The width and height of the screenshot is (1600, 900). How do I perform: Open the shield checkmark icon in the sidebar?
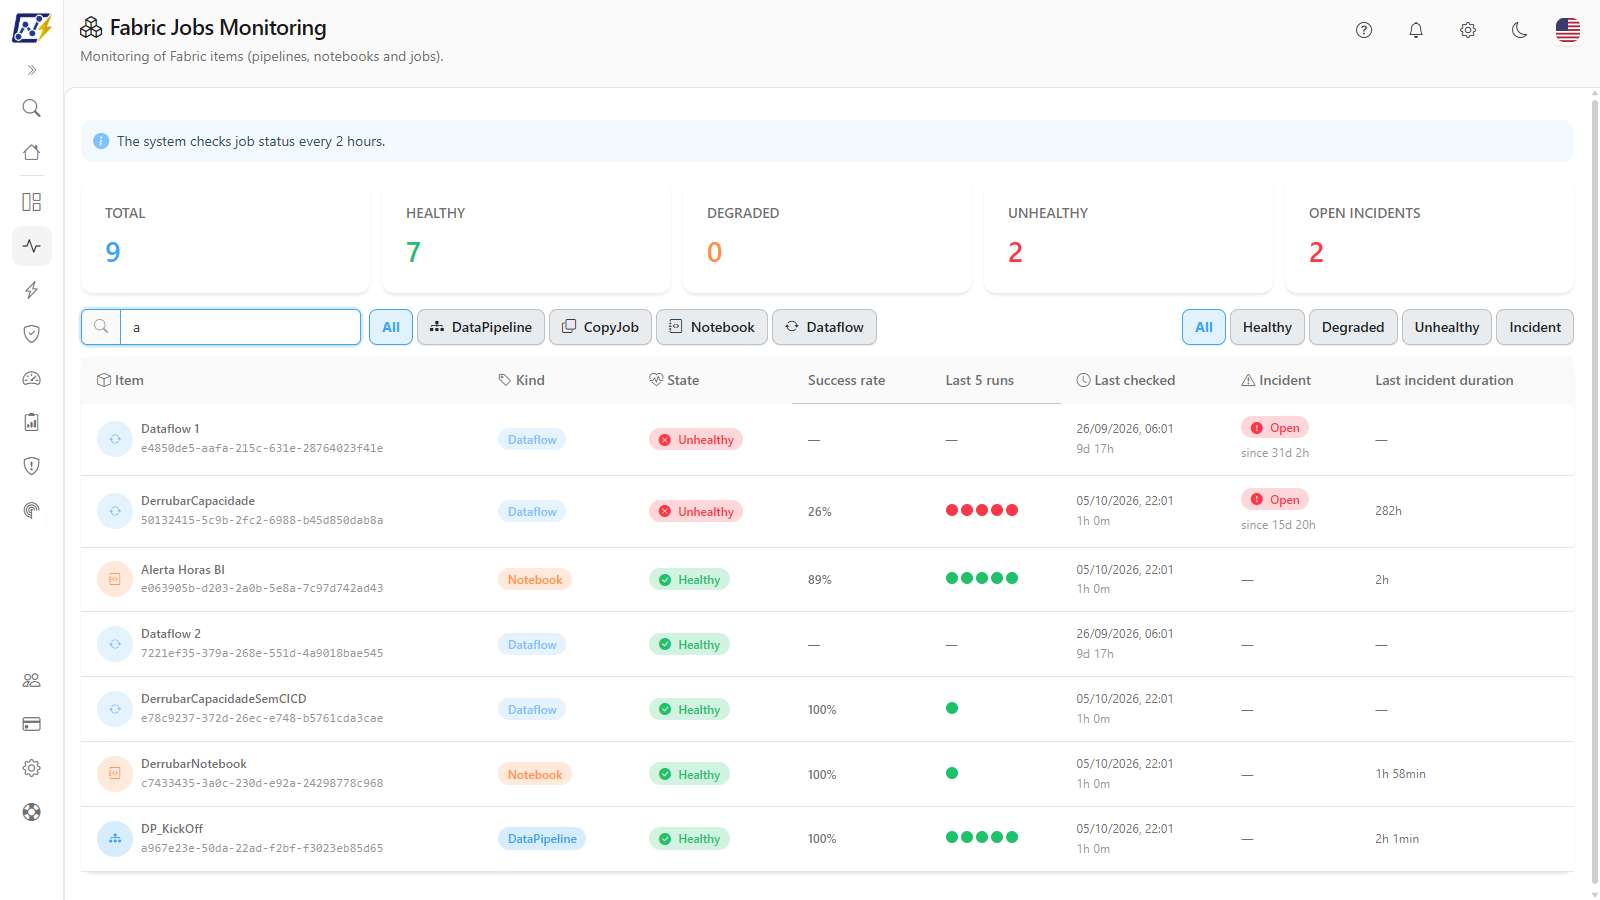click(x=32, y=334)
